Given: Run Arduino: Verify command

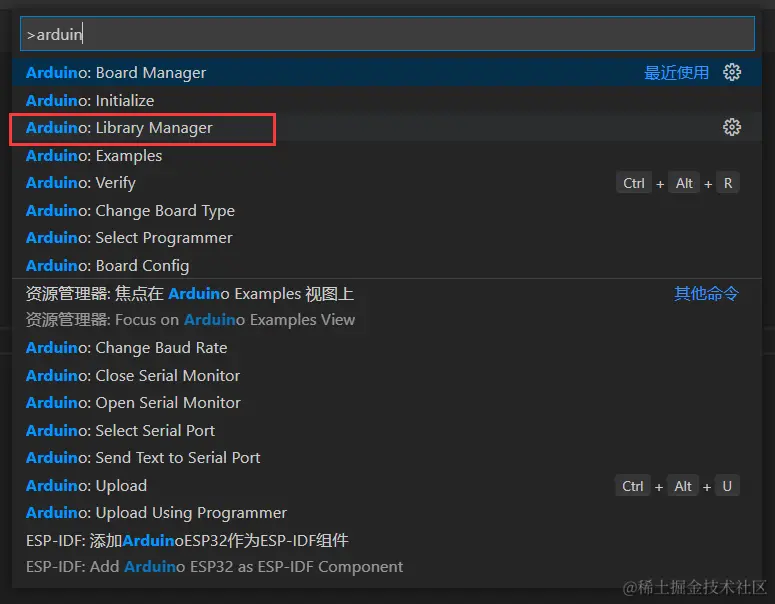Looking at the screenshot, I should tap(387, 183).
